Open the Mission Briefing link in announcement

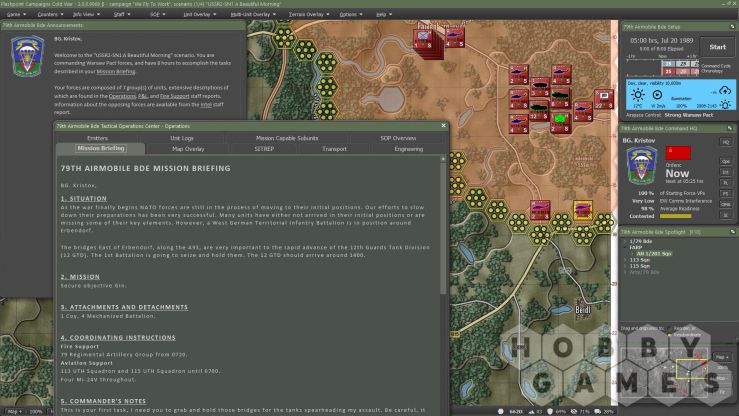[116, 72]
